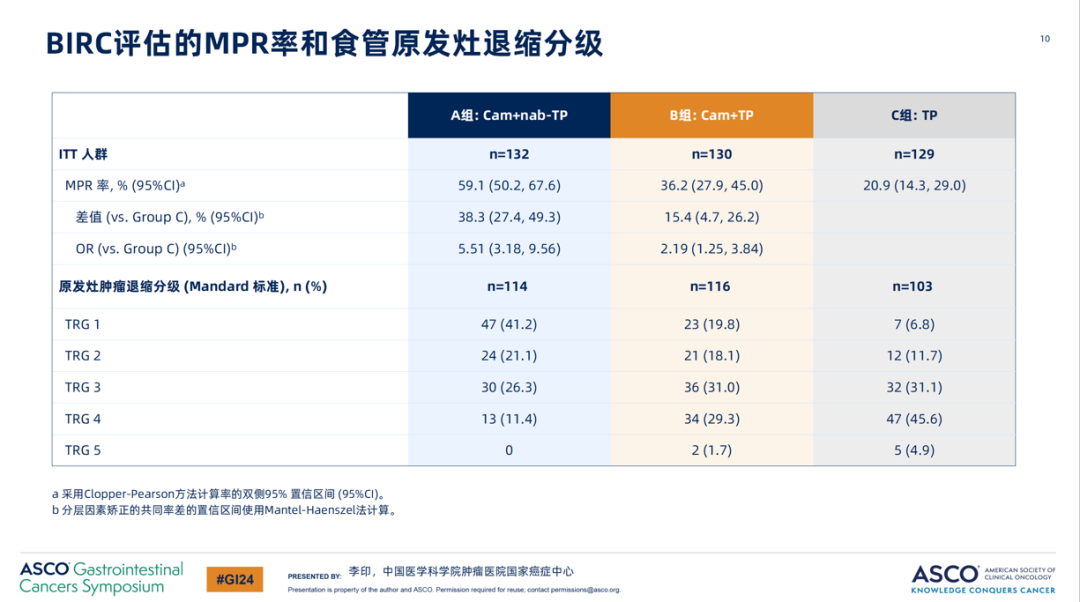Screen dimensions: 1080x602
Task: Click the n=116 cell
Action: point(710,287)
